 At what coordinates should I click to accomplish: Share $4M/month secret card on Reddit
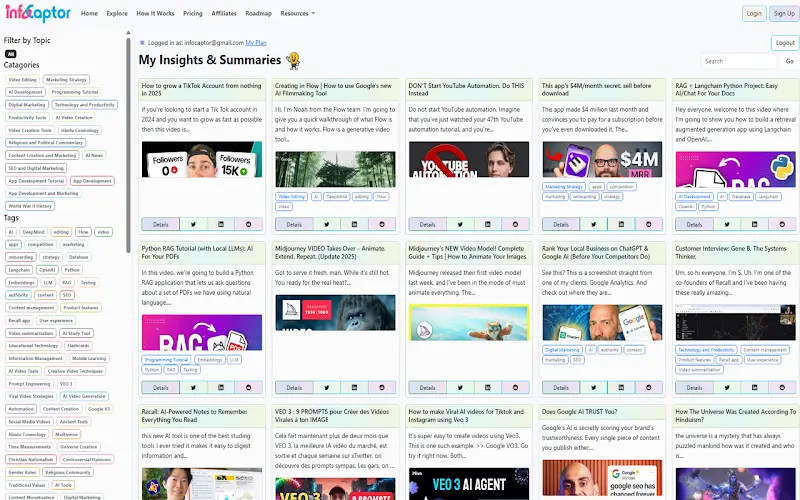pos(649,224)
